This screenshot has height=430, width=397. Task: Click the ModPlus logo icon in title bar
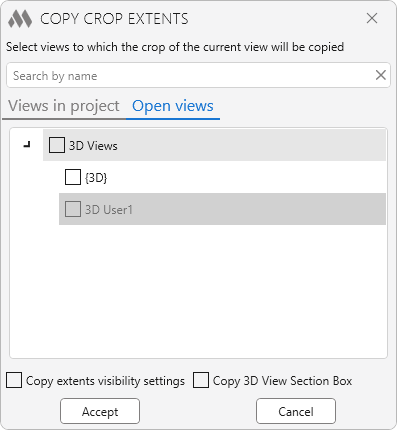[x=20, y=19]
